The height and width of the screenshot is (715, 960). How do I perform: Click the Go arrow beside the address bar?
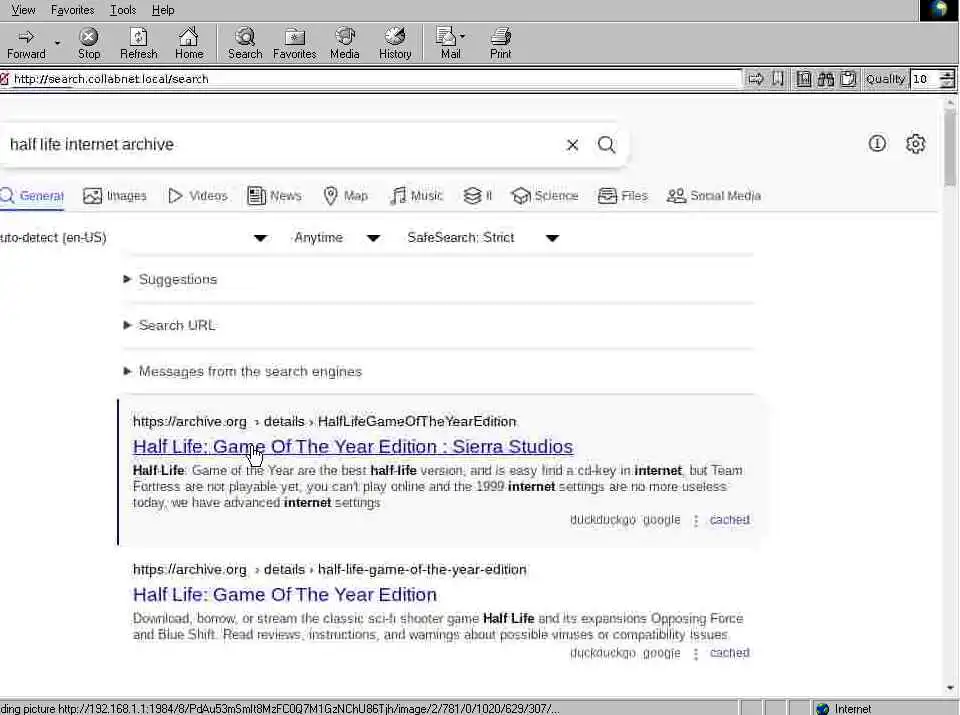tap(756, 79)
